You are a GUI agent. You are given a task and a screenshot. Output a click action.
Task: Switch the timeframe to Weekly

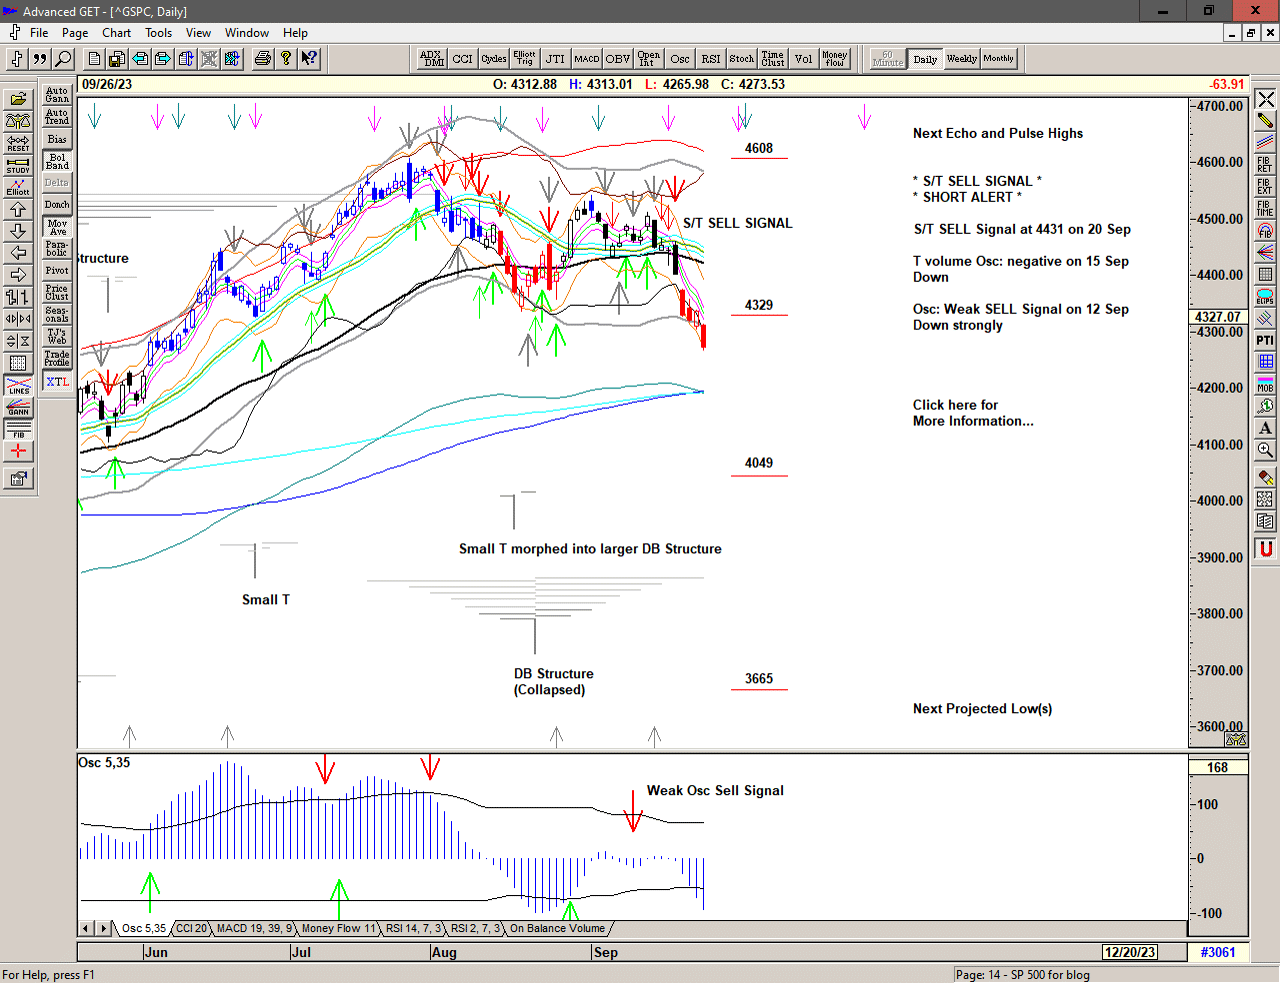[x=961, y=59]
